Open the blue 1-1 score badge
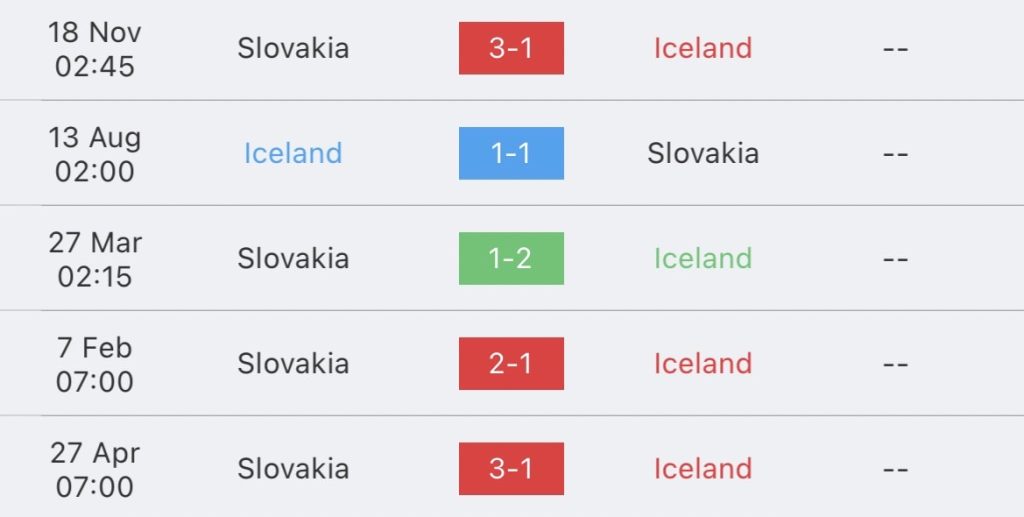This screenshot has width=1024, height=517. point(511,153)
